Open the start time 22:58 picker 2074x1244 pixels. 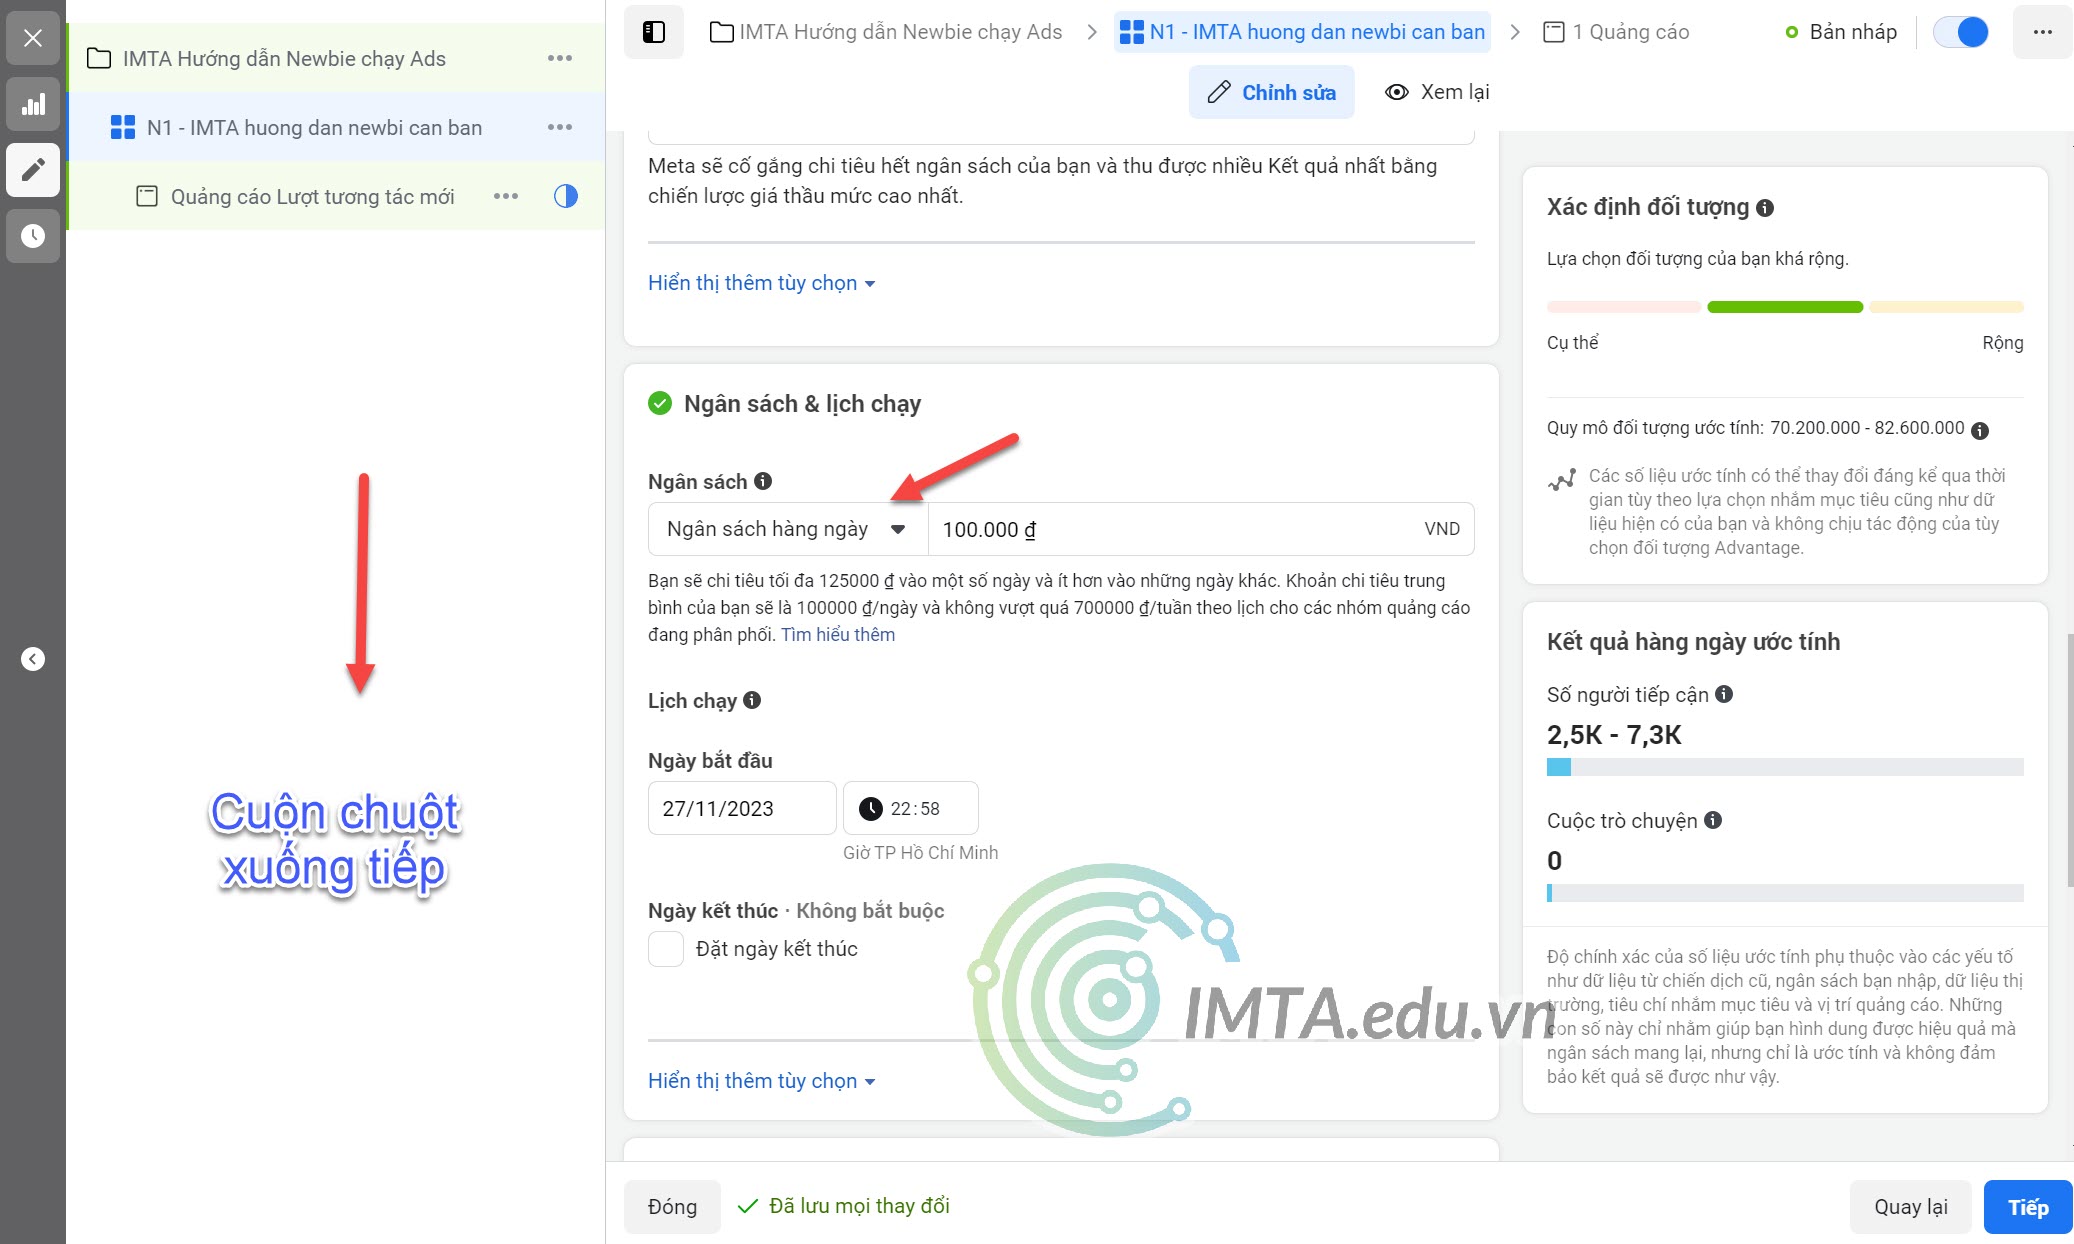click(x=911, y=808)
